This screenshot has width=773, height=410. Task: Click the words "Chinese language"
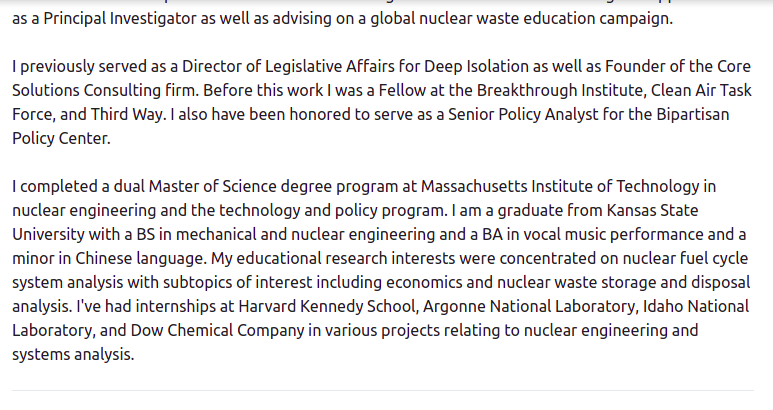[141, 258]
